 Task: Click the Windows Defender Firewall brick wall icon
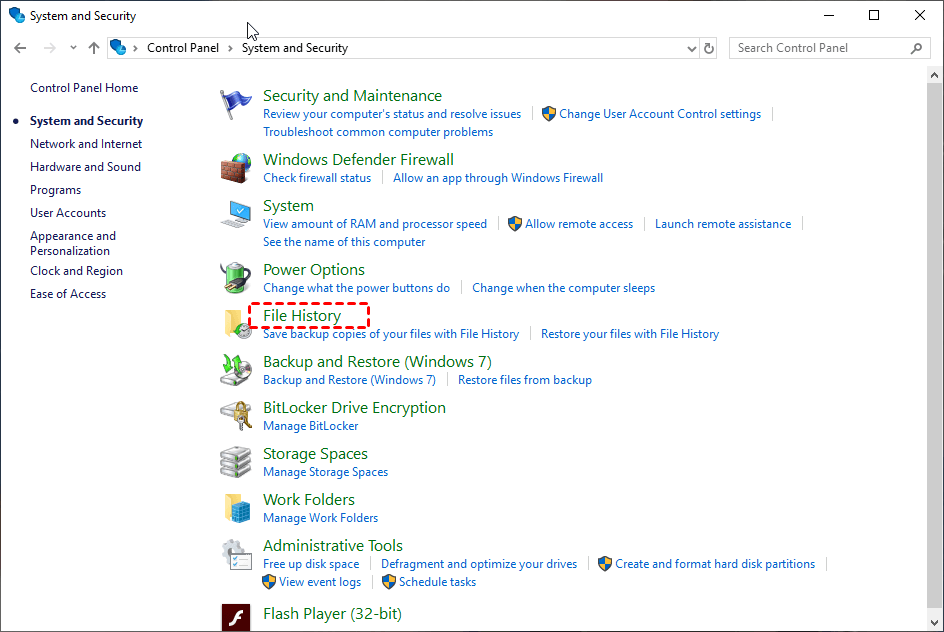[x=235, y=168]
